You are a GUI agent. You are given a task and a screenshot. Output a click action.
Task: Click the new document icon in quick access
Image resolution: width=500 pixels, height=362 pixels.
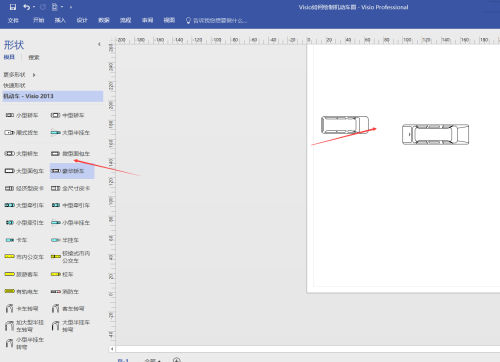click(x=55, y=7)
